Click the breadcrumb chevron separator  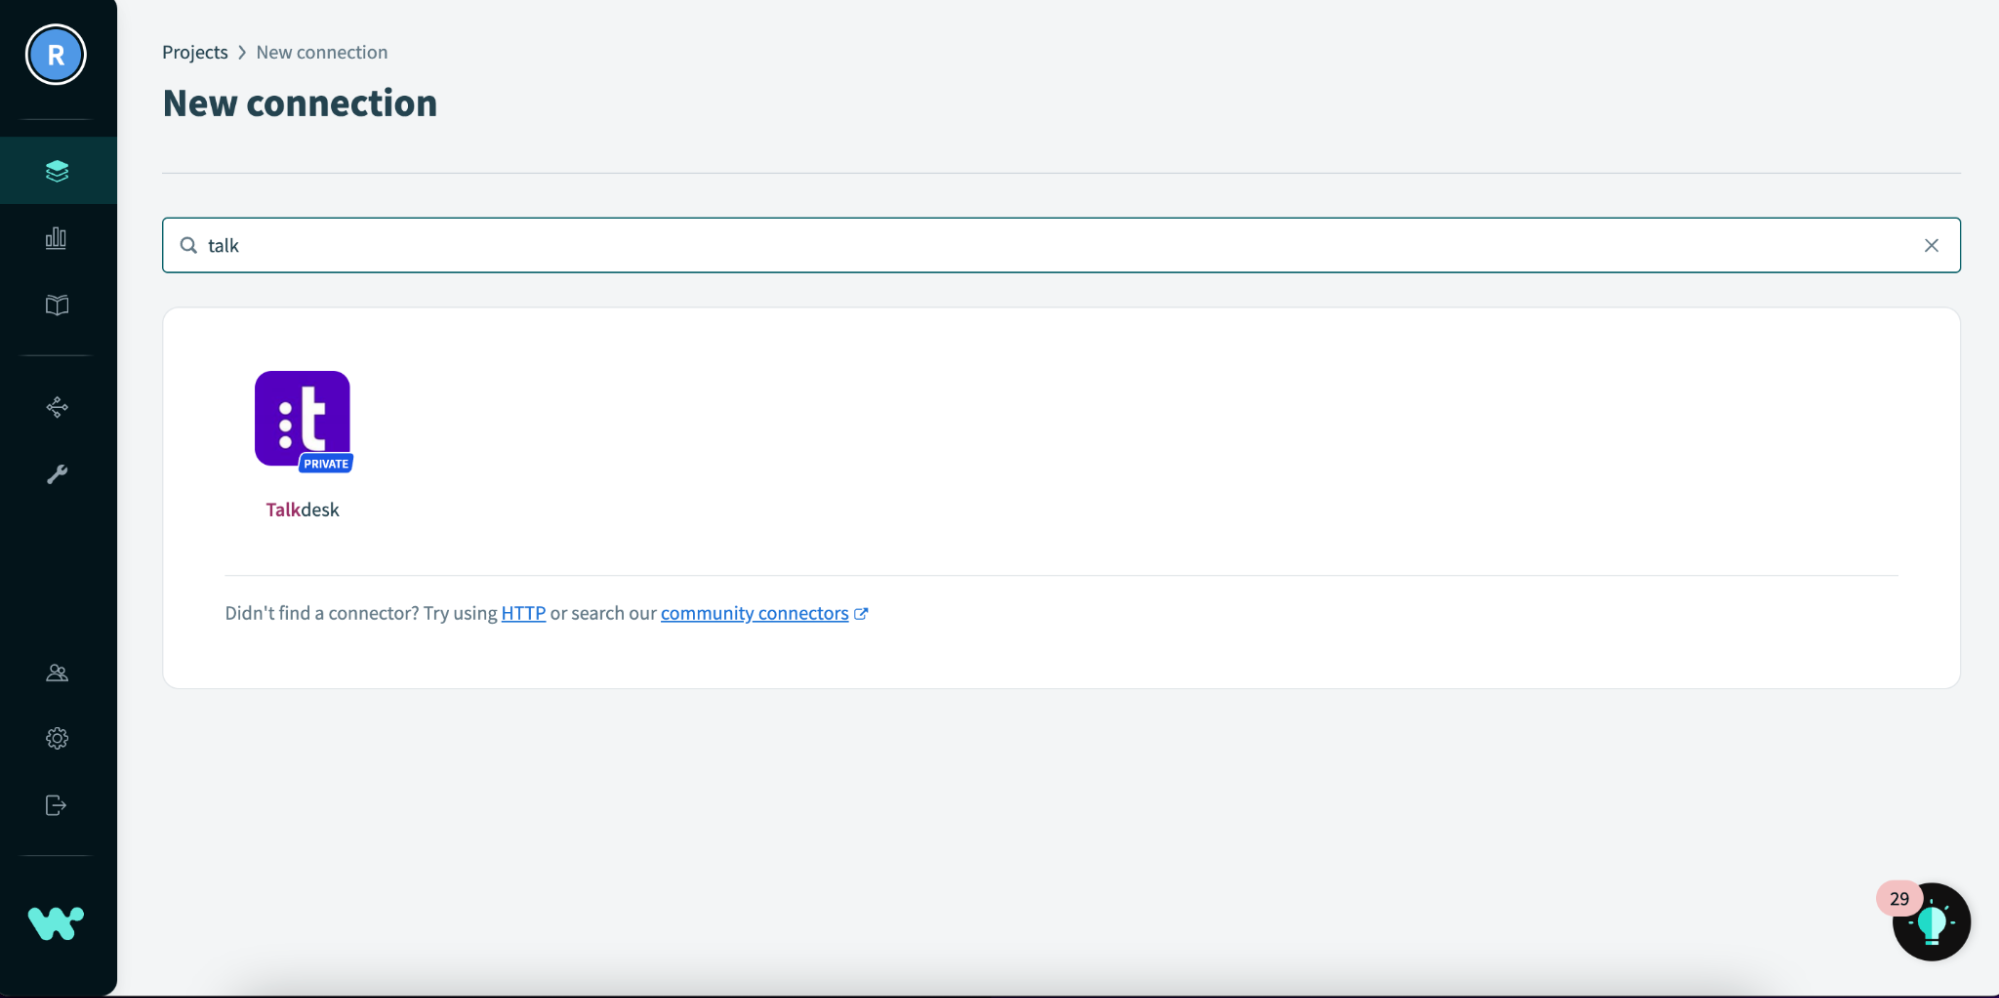point(242,52)
